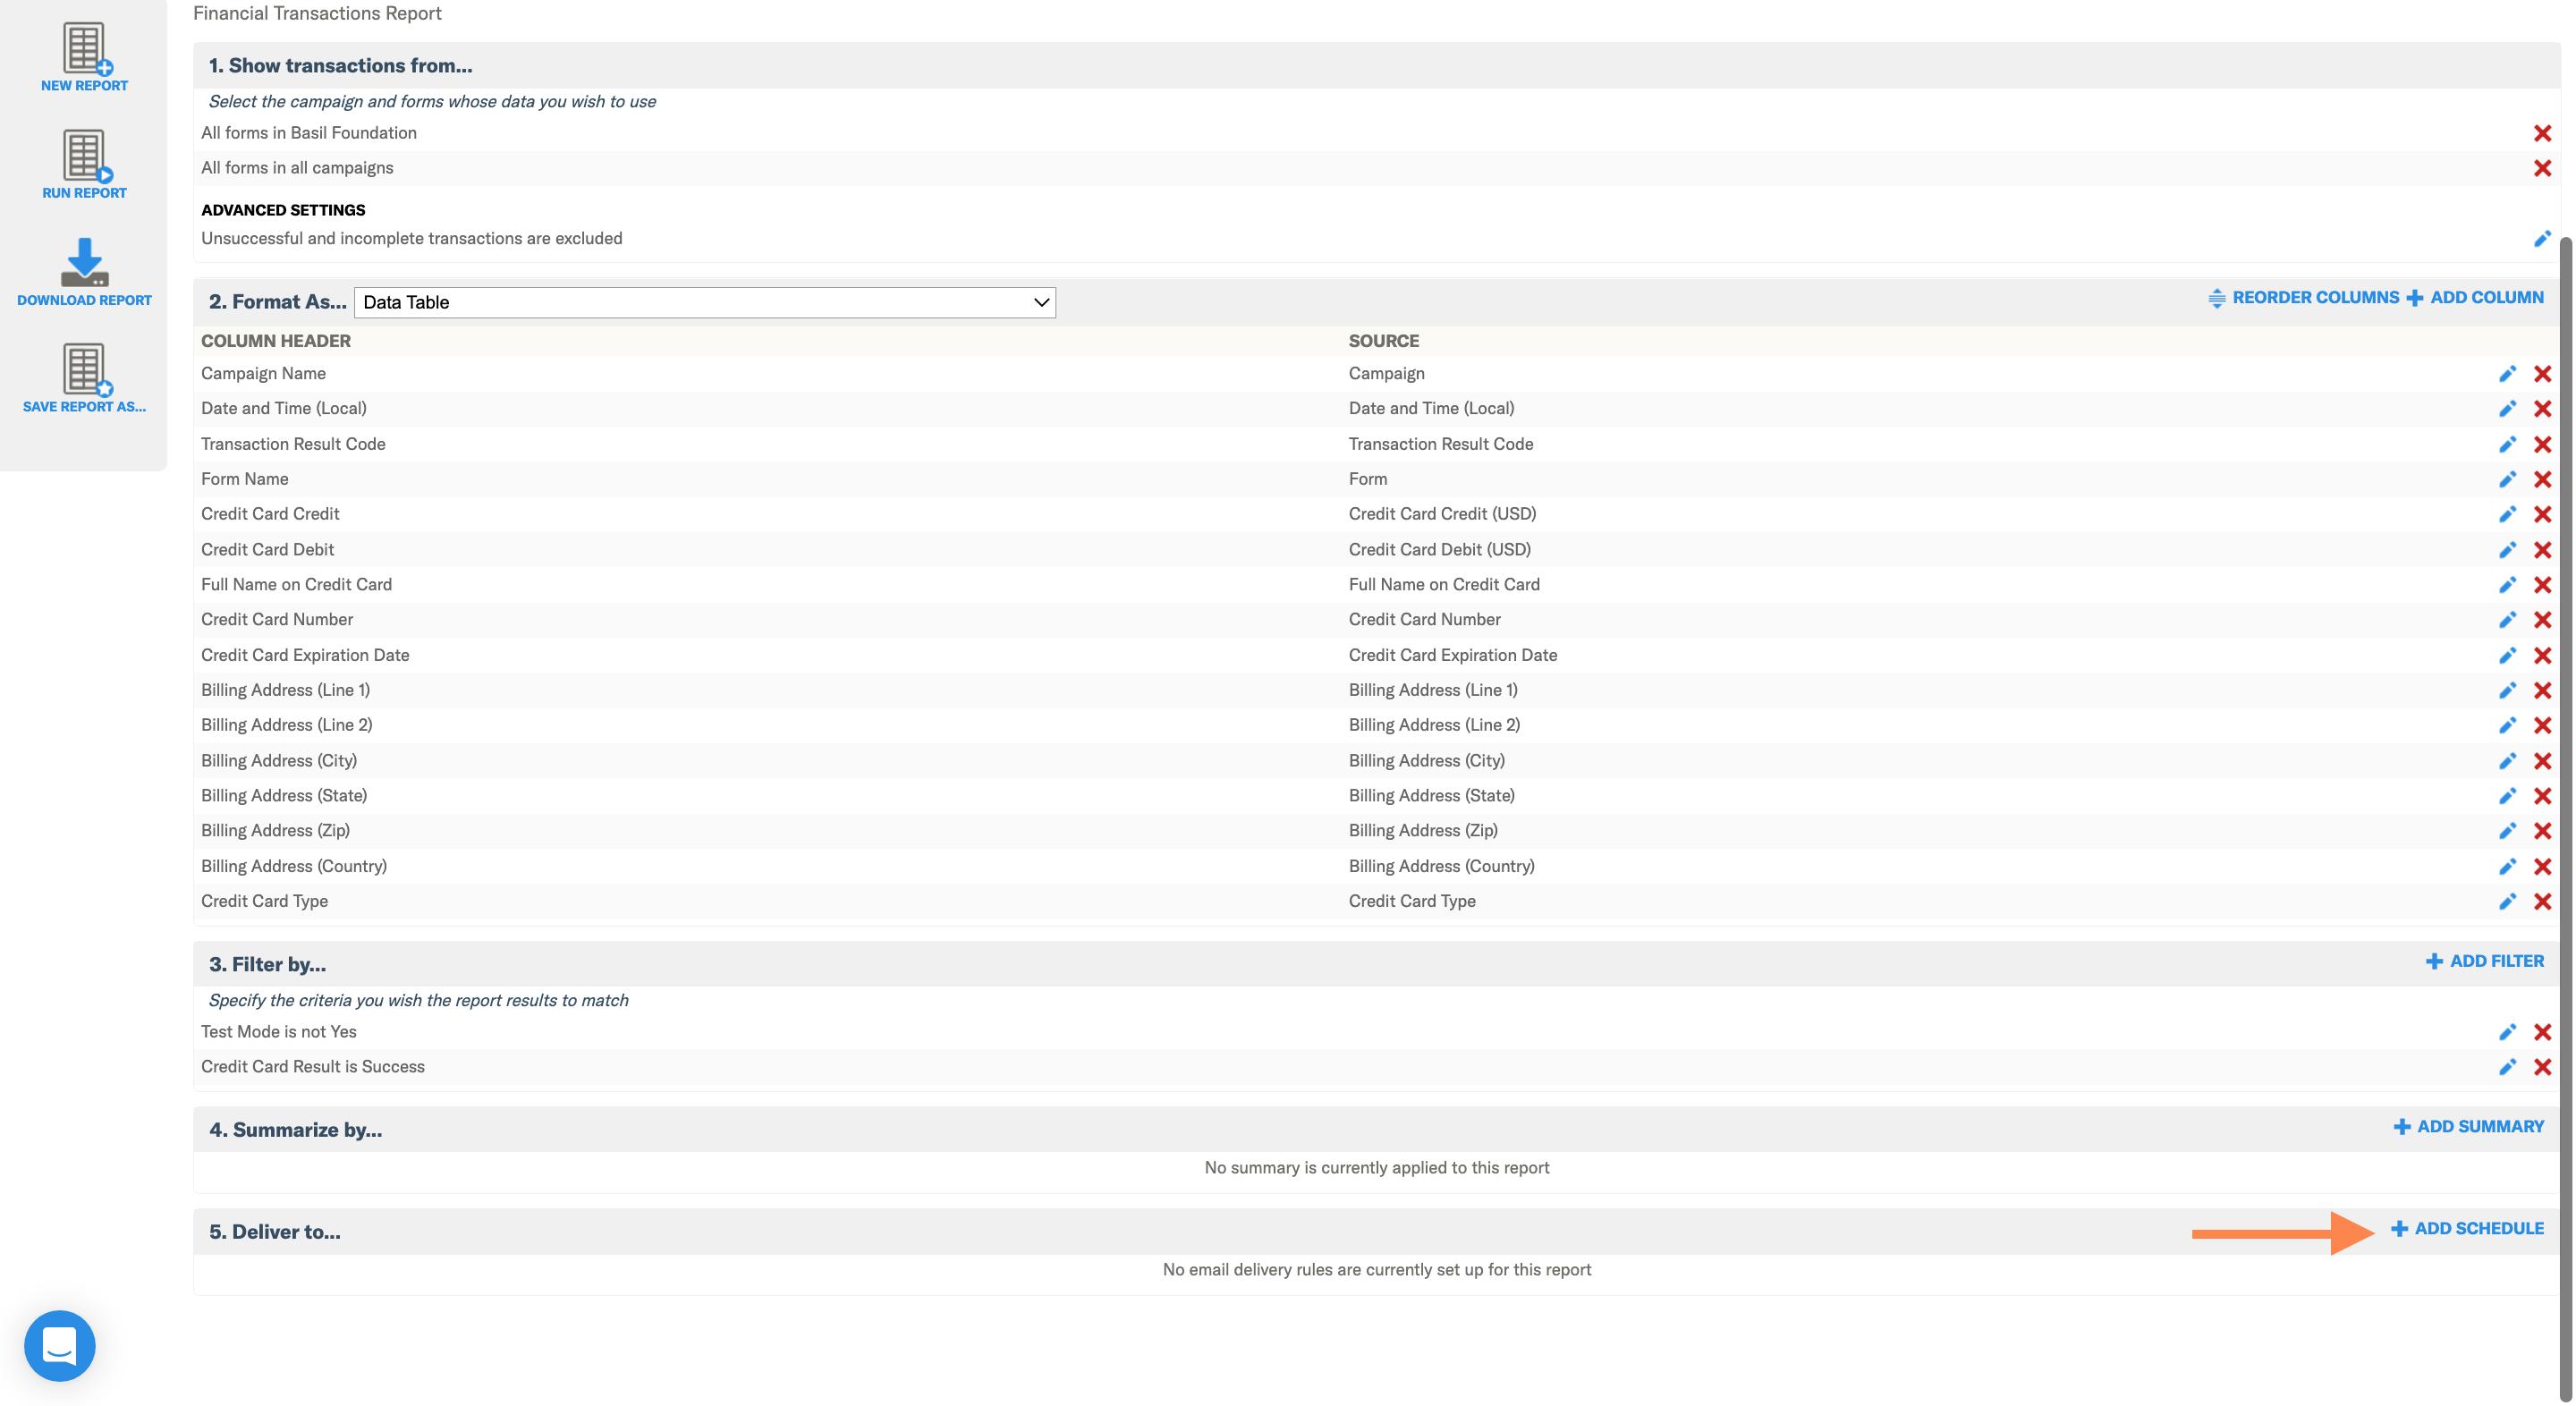
Task: Delete the Credit Card Credit column
Action: (2542, 514)
